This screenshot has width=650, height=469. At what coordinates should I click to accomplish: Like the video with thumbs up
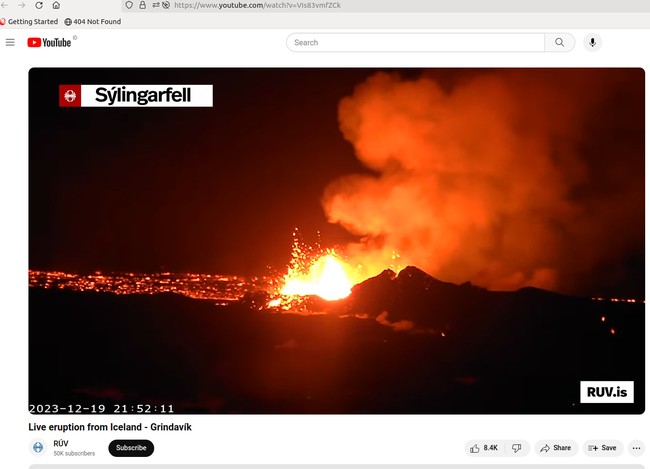(x=485, y=448)
